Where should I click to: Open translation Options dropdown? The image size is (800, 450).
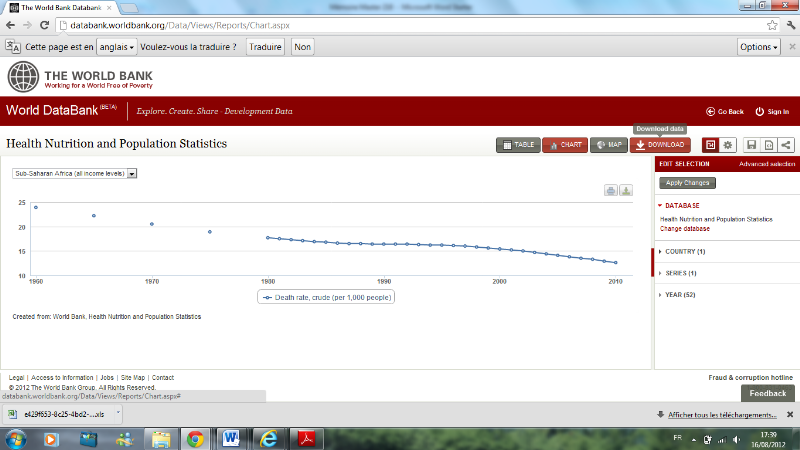pos(759,46)
